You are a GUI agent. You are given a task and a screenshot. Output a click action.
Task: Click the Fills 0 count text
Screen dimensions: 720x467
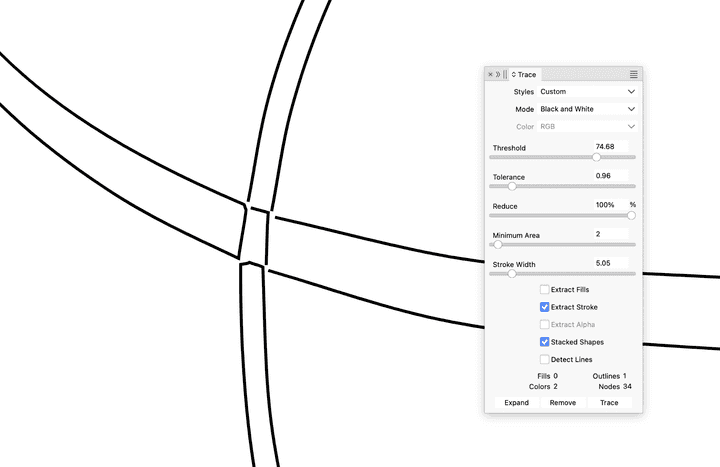(x=547, y=376)
